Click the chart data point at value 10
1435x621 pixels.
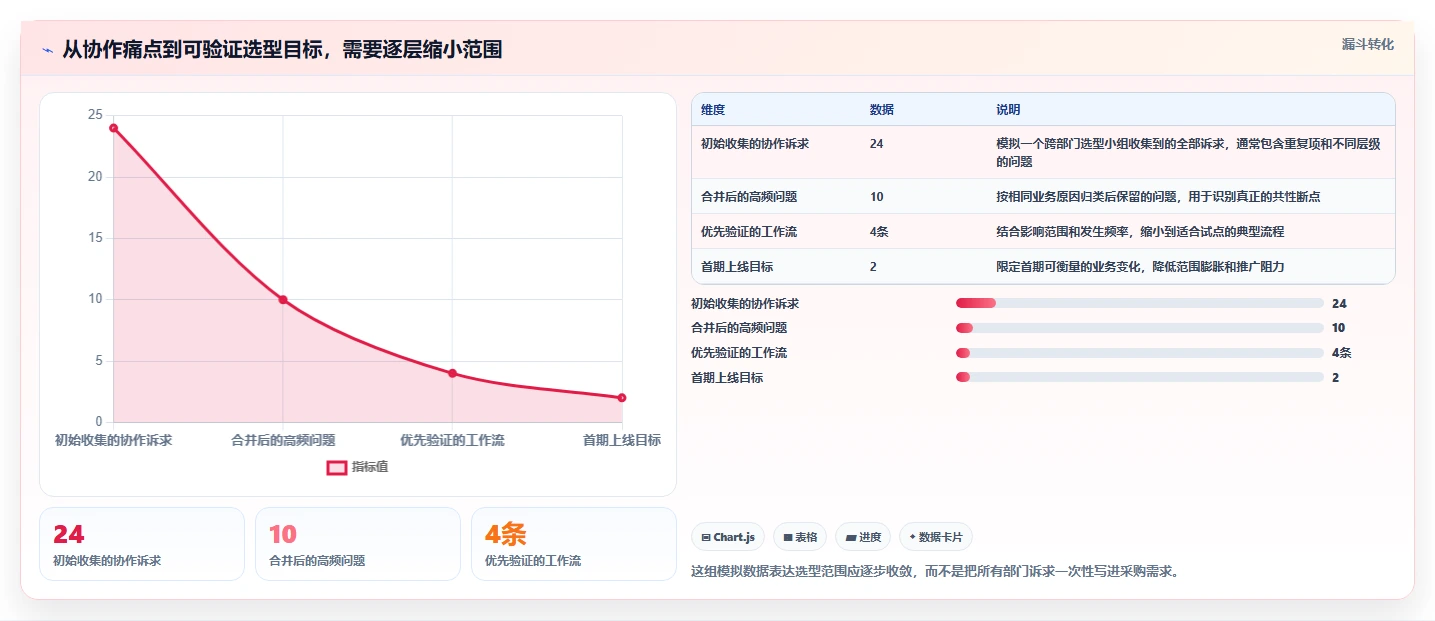[x=283, y=300]
